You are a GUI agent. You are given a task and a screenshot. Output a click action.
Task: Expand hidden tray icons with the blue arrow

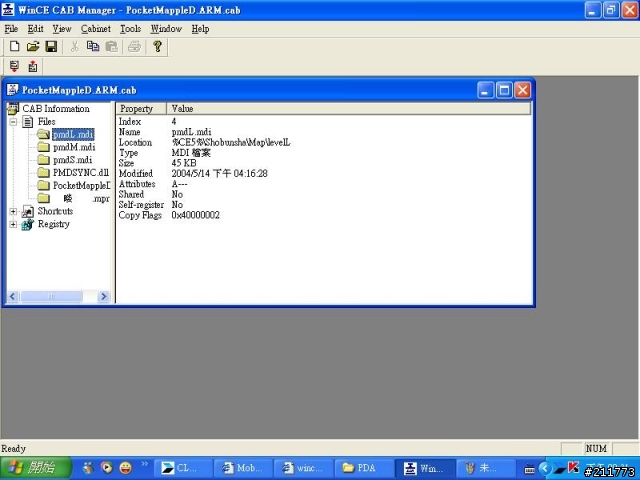544,468
